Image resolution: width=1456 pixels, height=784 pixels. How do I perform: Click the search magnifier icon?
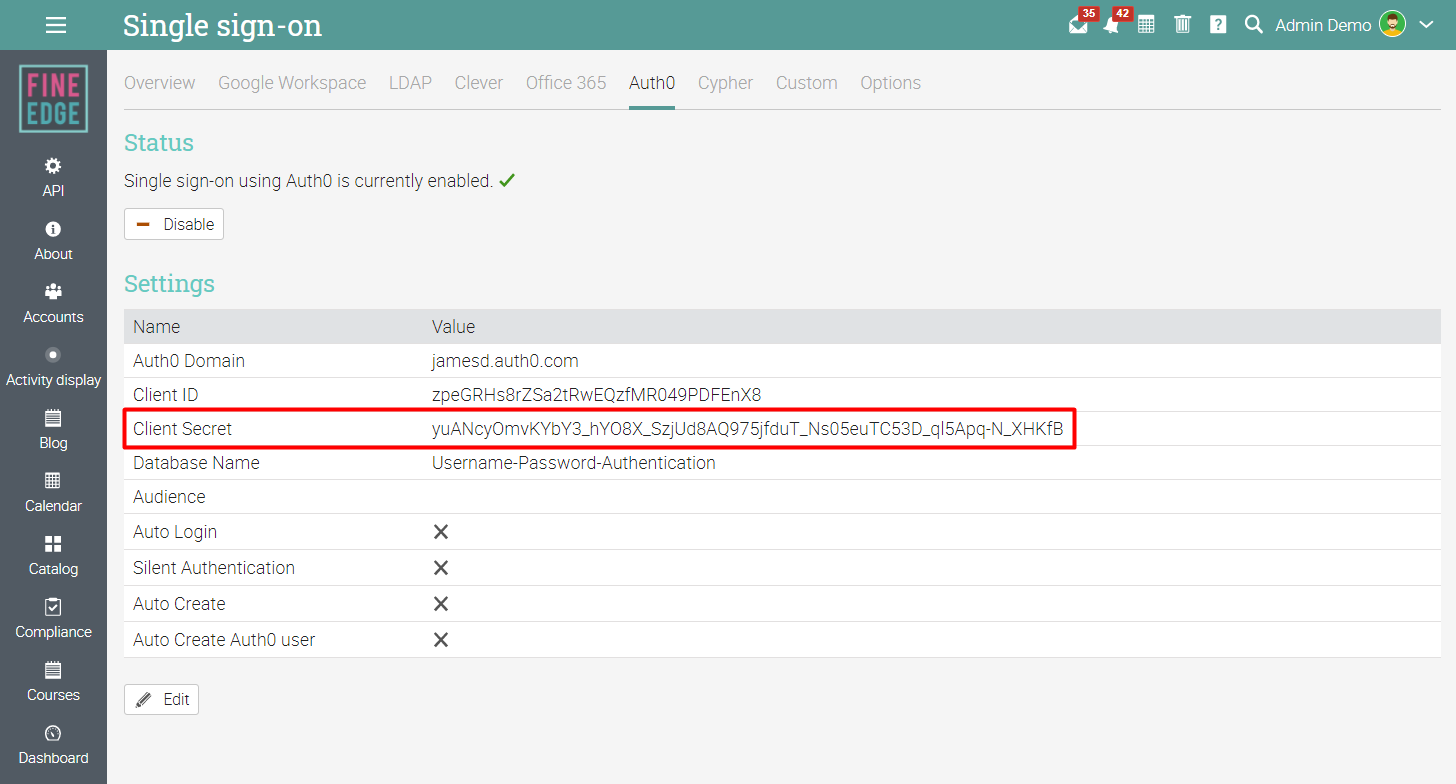pos(1253,25)
